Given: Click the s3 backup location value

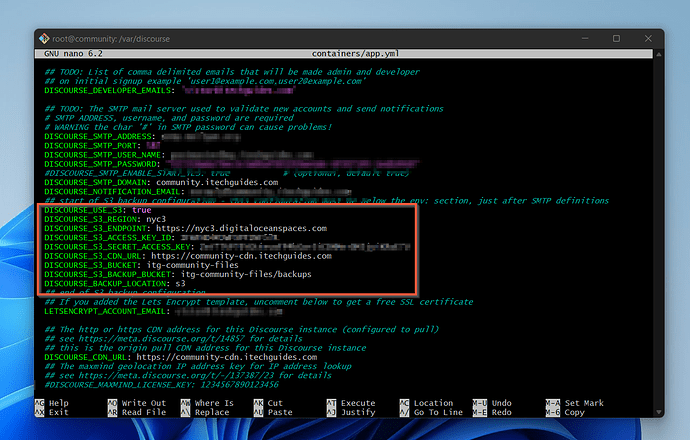Looking at the screenshot, I should [180, 284].
